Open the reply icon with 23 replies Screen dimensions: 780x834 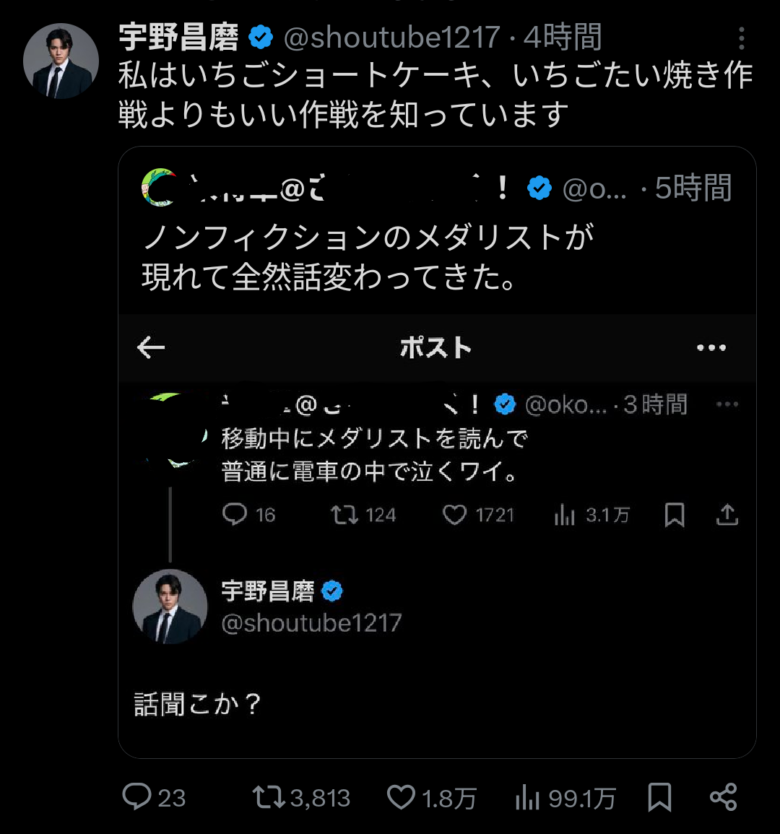click(x=136, y=797)
